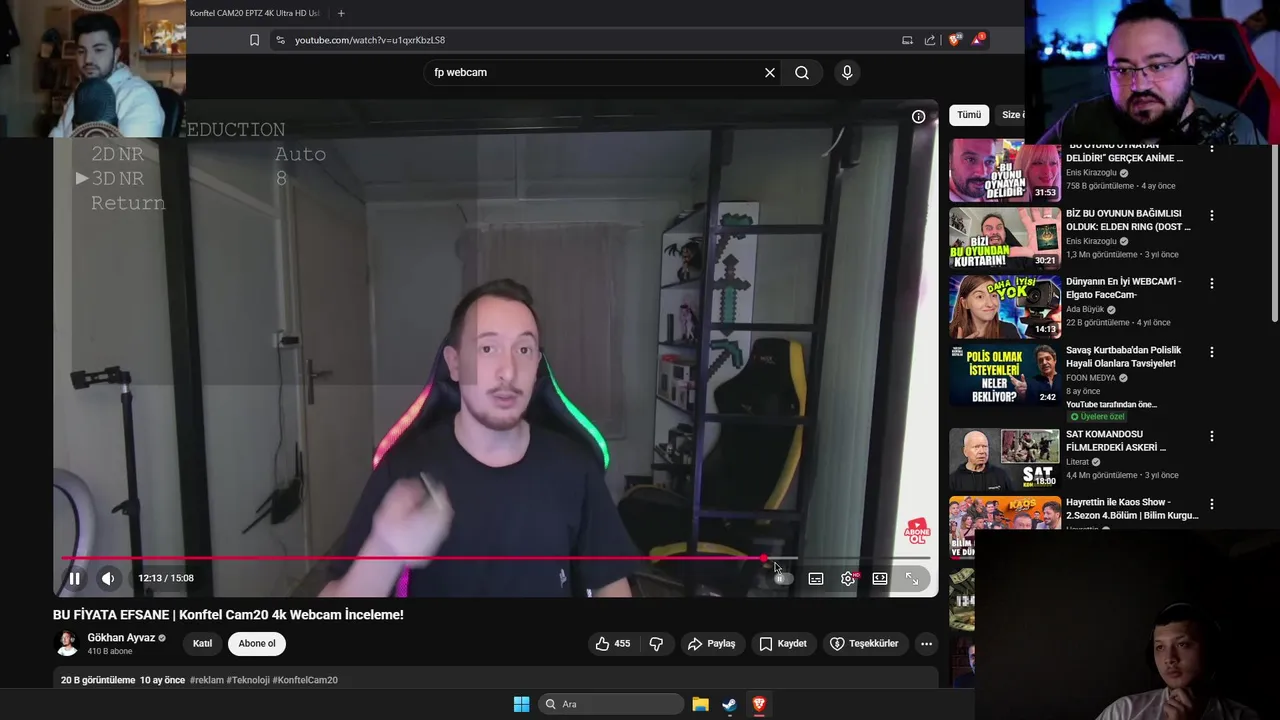Click the #Teknoloji hashtag

(x=248, y=680)
